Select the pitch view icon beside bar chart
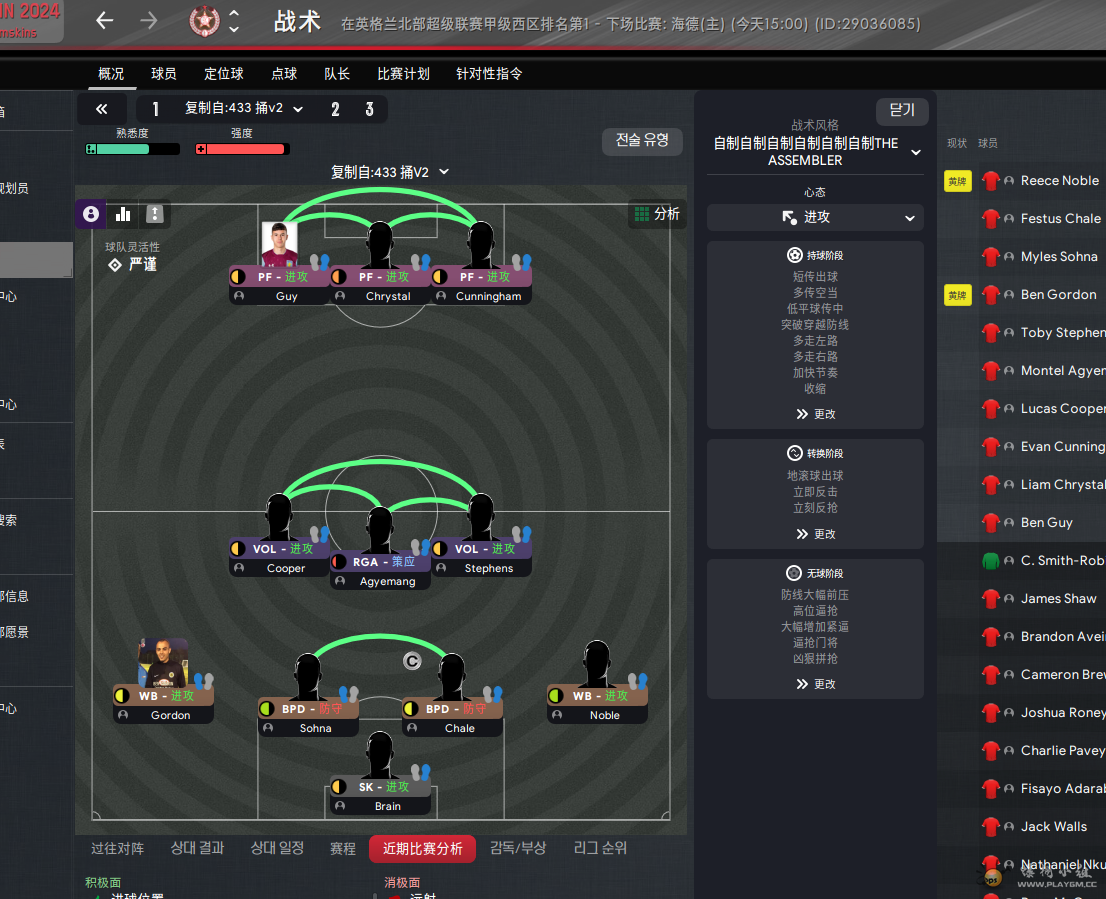The height and width of the screenshot is (899, 1106). (154, 214)
